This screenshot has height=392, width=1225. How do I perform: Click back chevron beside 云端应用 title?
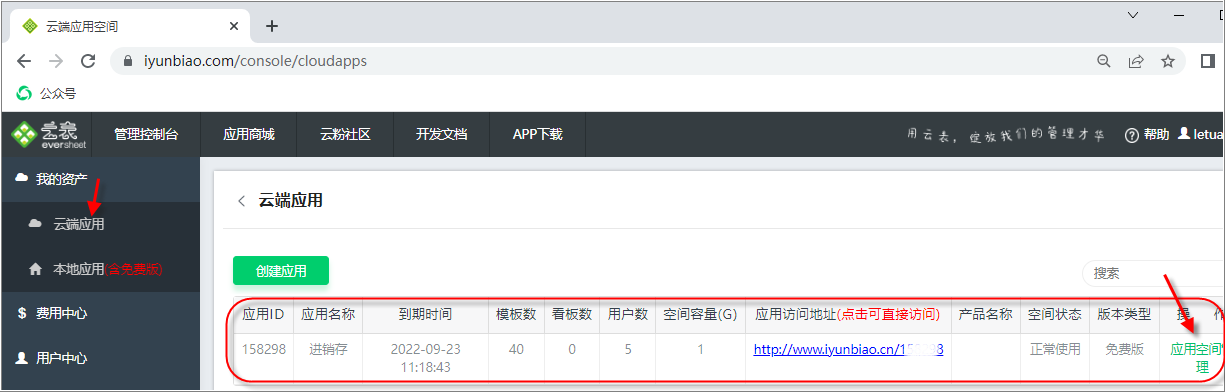click(241, 201)
